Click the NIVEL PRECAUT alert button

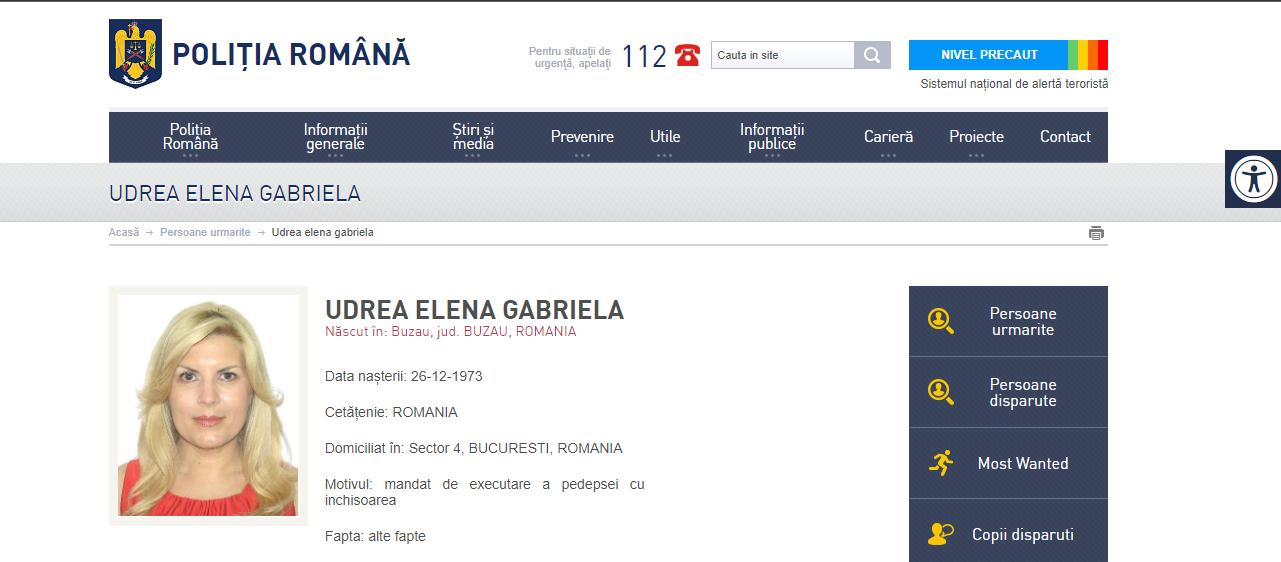point(989,55)
